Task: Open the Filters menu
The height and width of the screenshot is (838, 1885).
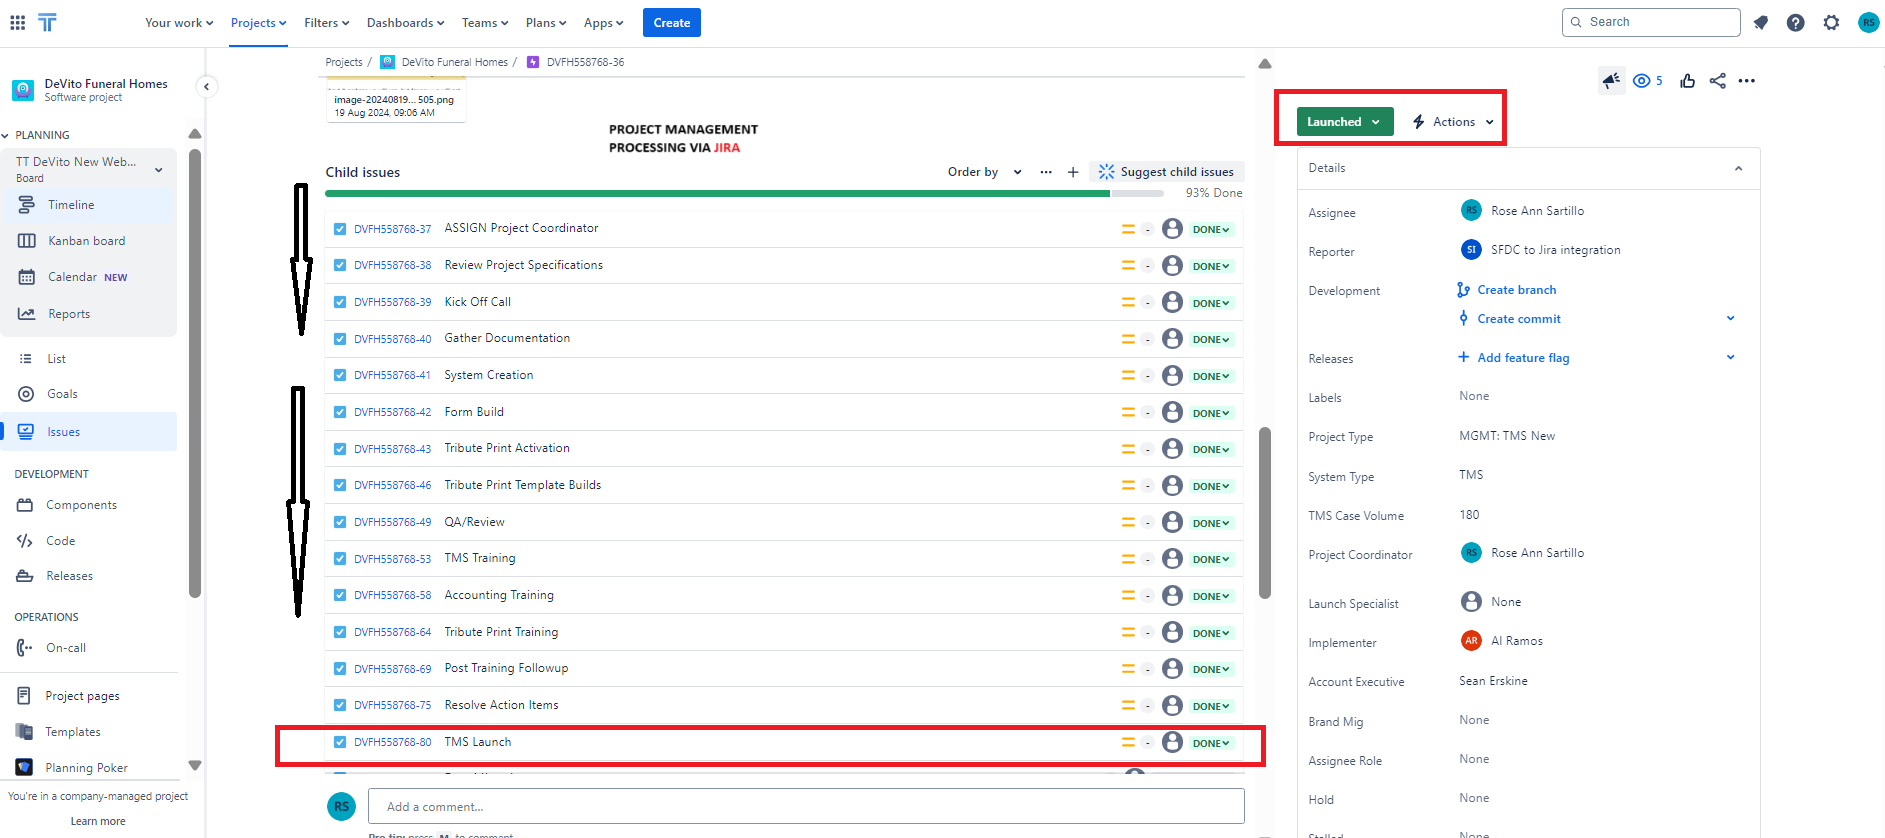Action: pyautogui.click(x=327, y=23)
